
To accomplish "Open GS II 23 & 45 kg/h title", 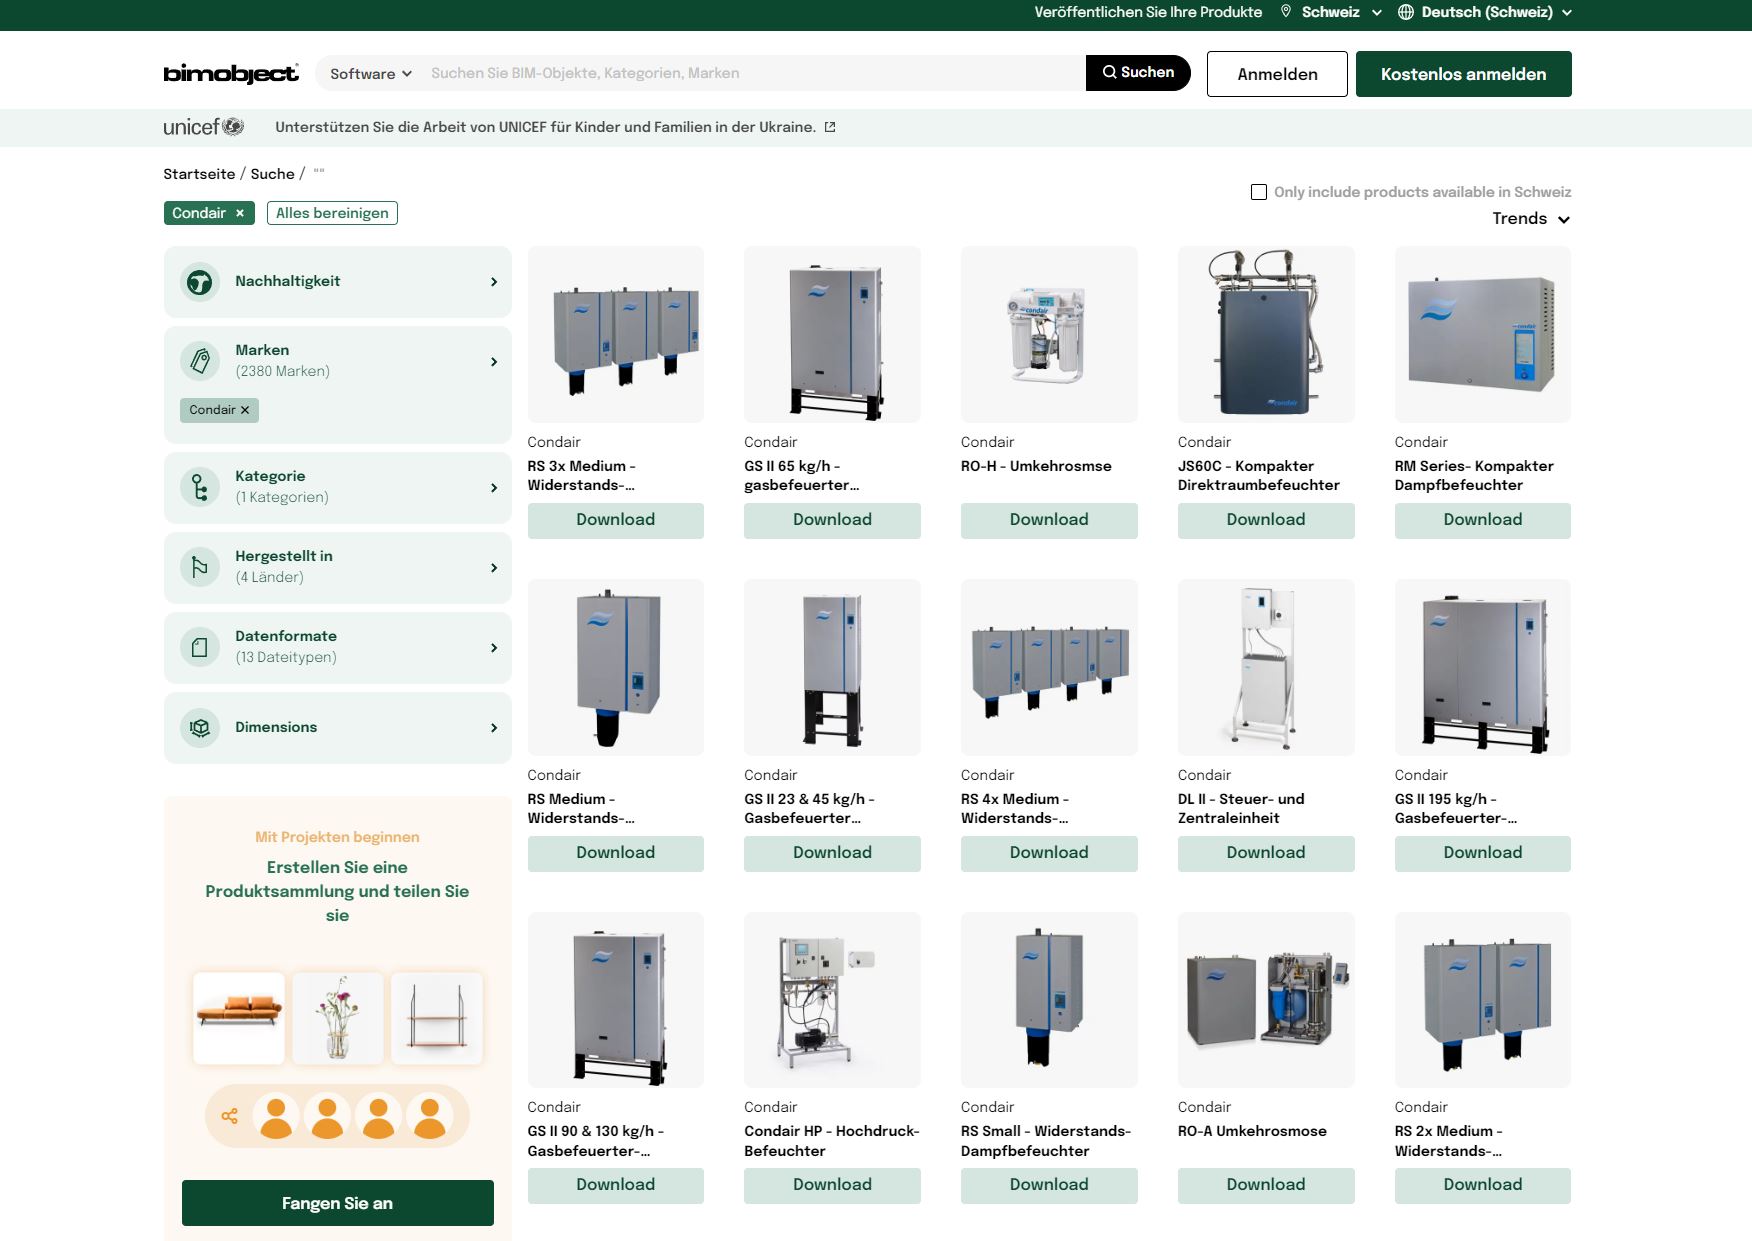I will 810,808.
